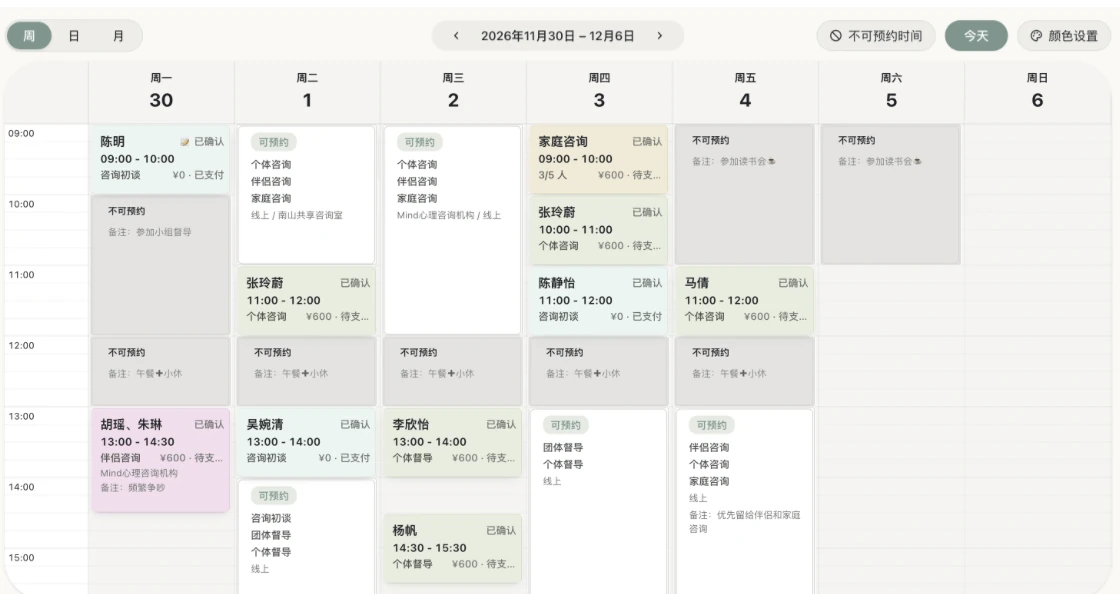This screenshot has width=1120, height=594.
Task: Open Friday 午餐+小休 unavailable block
Action: tap(744, 371)
